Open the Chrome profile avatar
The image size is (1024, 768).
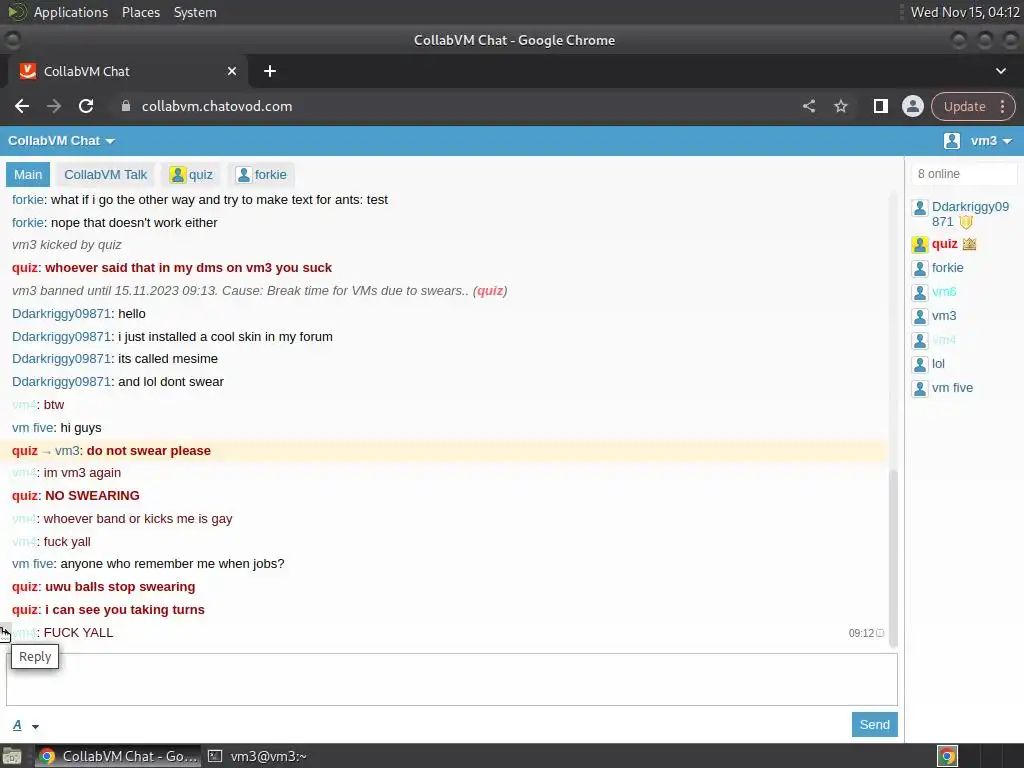point(912,106)
